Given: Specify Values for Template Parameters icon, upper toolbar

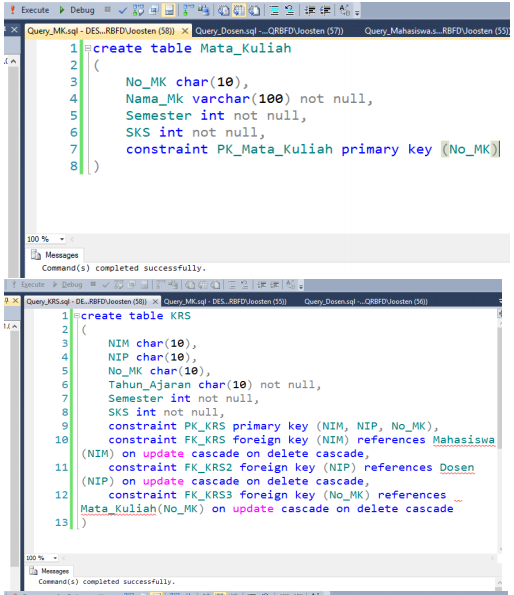Looking at the screenshot, I should [x=344, y=10].
